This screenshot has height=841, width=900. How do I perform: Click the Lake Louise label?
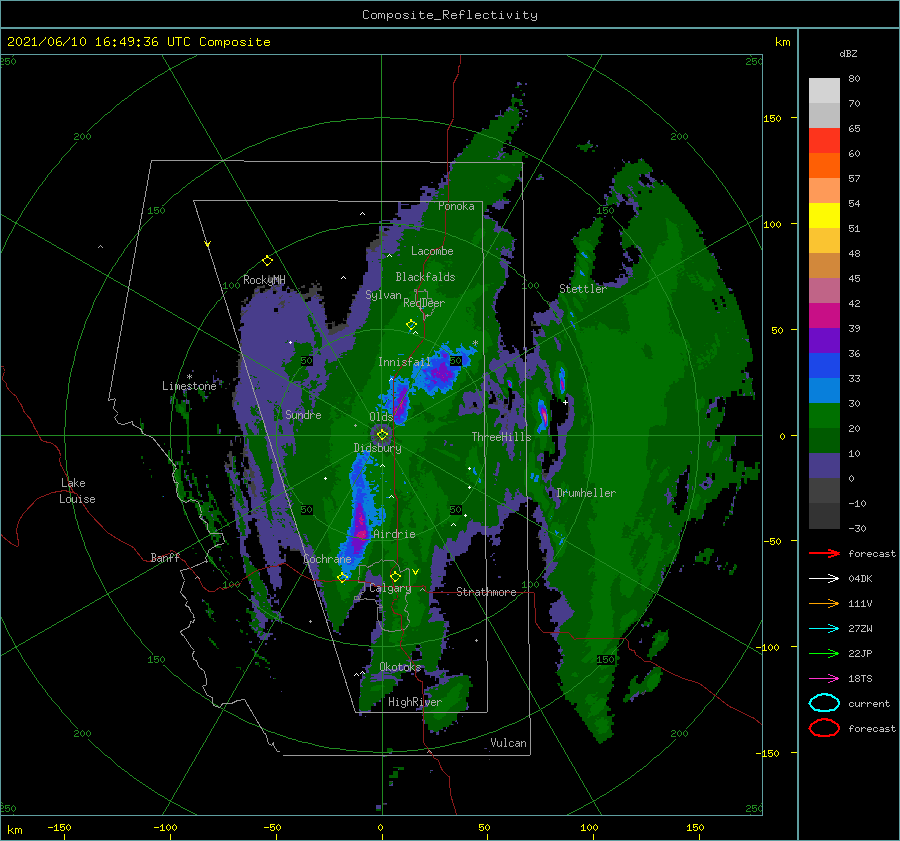[77, 491]
